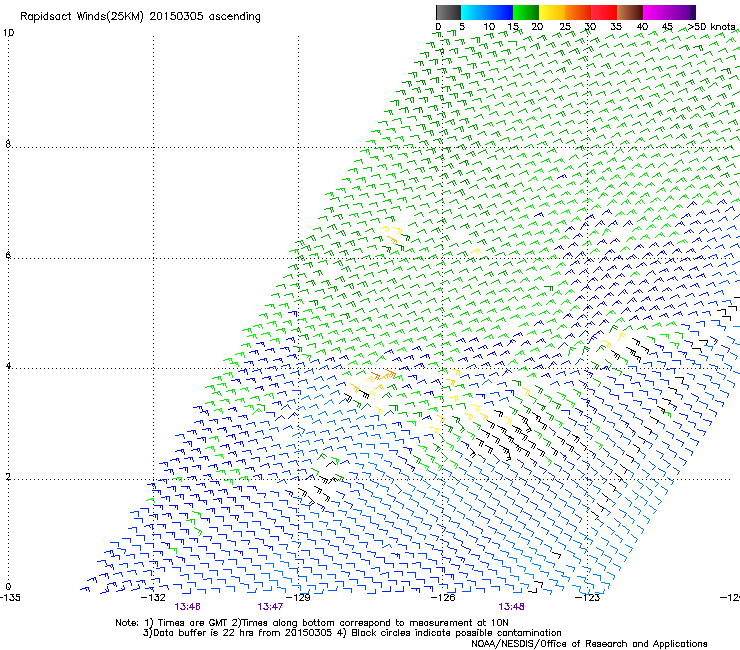The width and height of the screenshot is (740, 650).
Task: Click the longitude label "-123"
Action: [x=587, y=598]
